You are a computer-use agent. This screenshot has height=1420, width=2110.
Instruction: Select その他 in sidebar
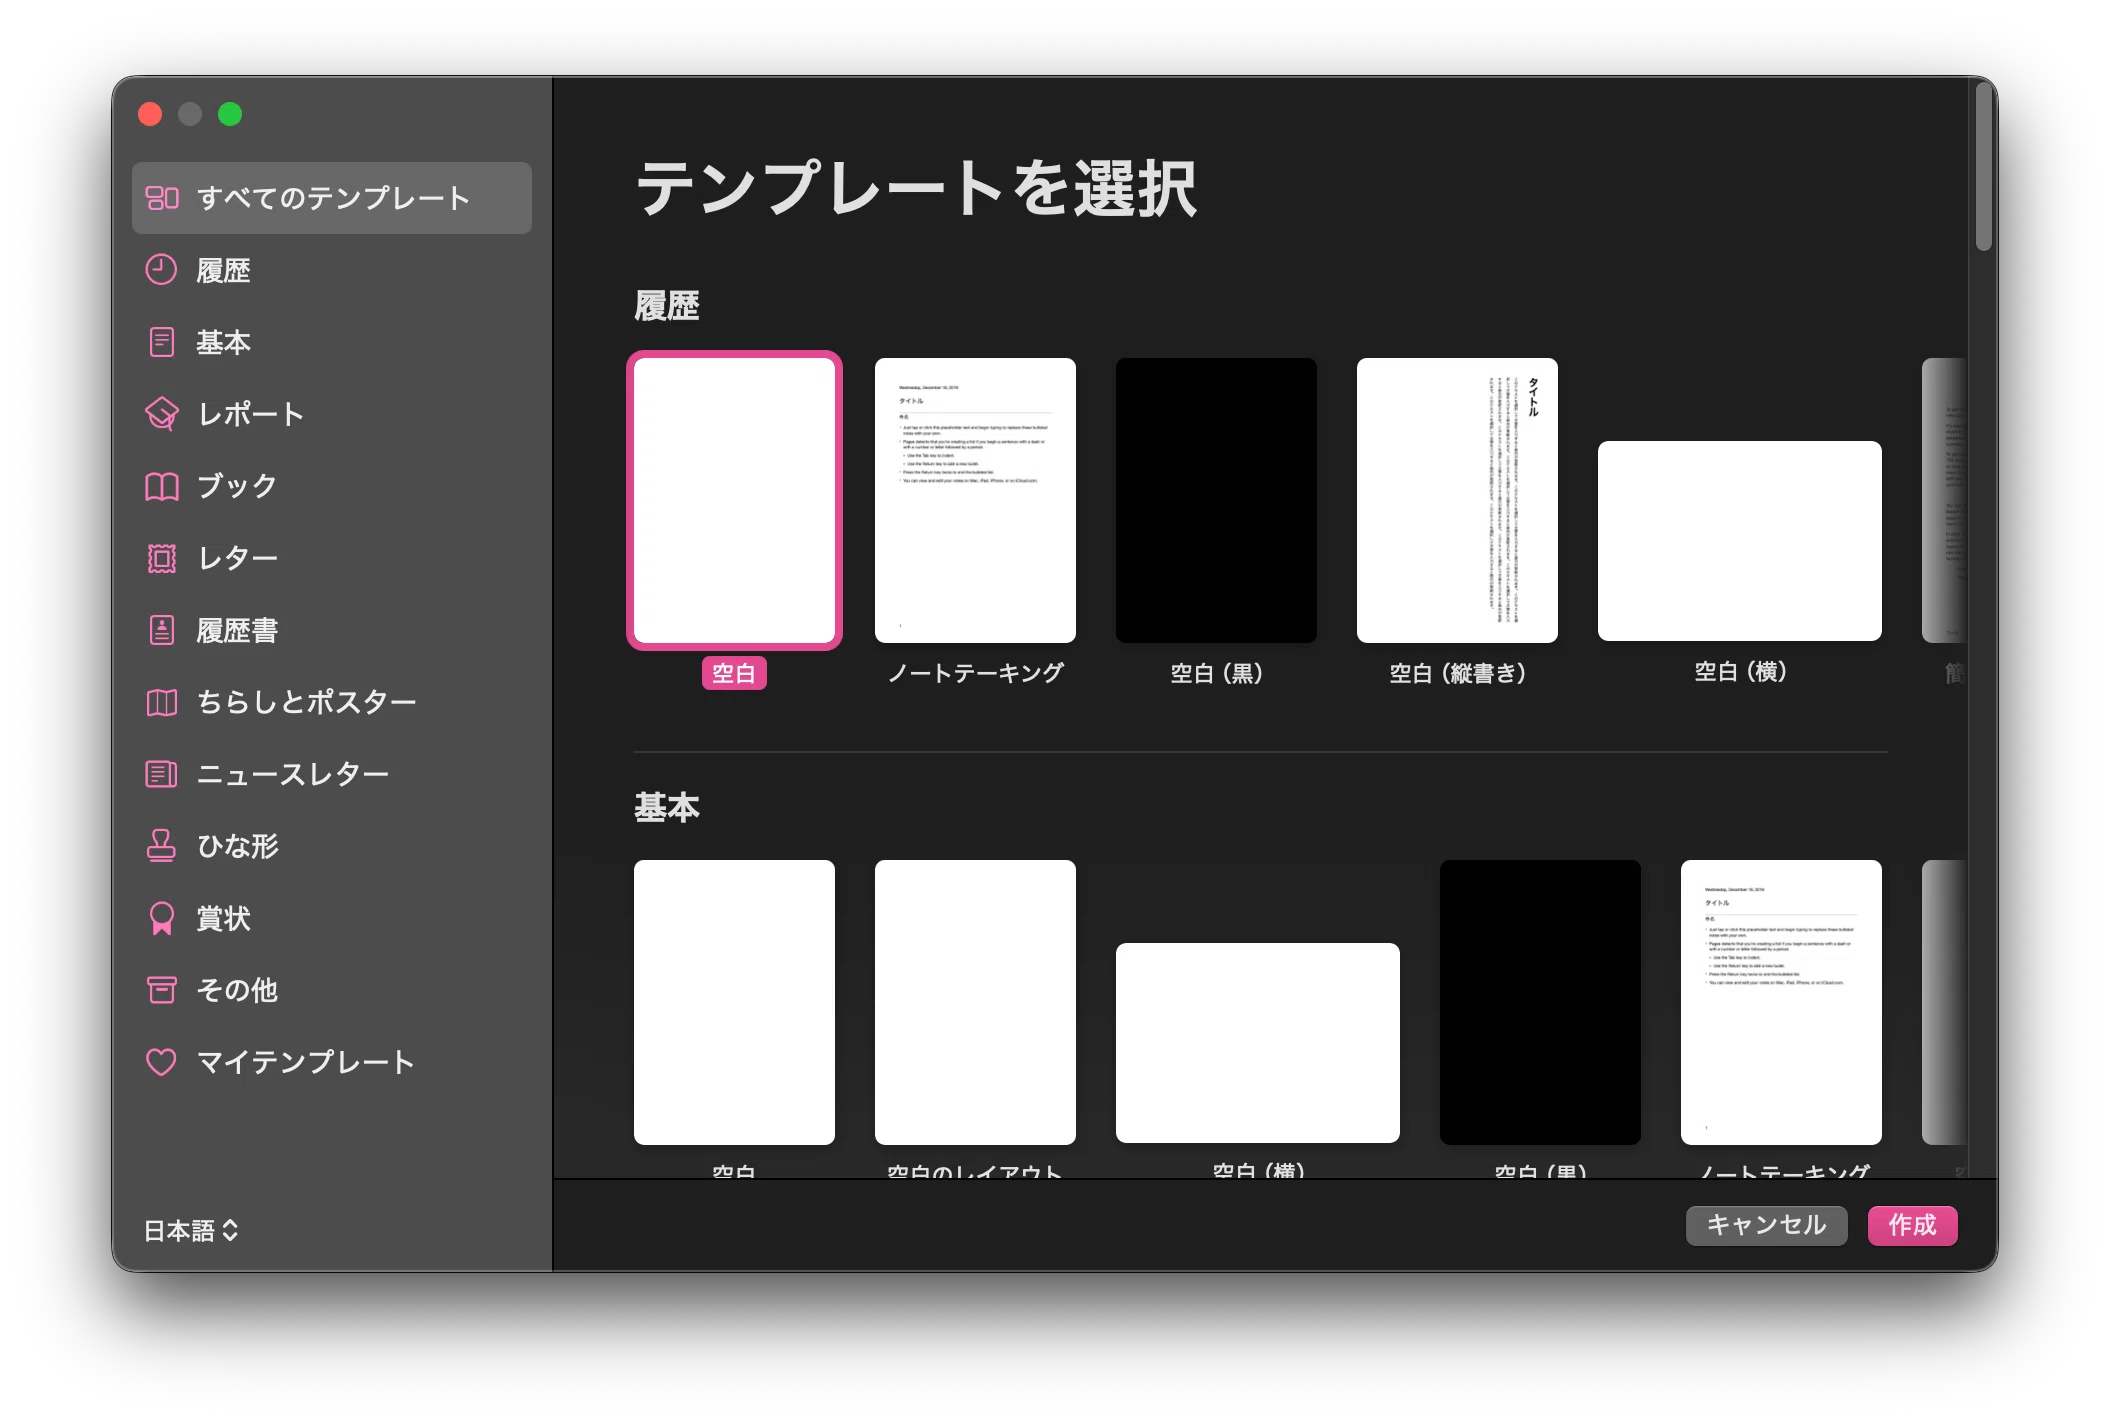coord(332,990)
